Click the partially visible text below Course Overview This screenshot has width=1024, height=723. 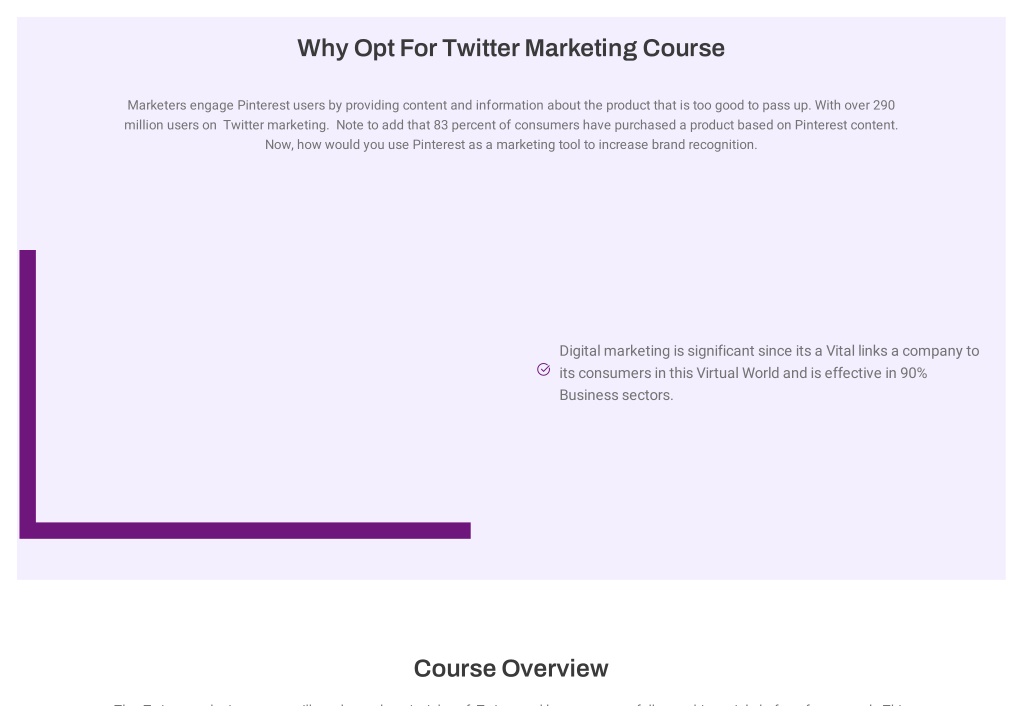click(x=511, y=707)
